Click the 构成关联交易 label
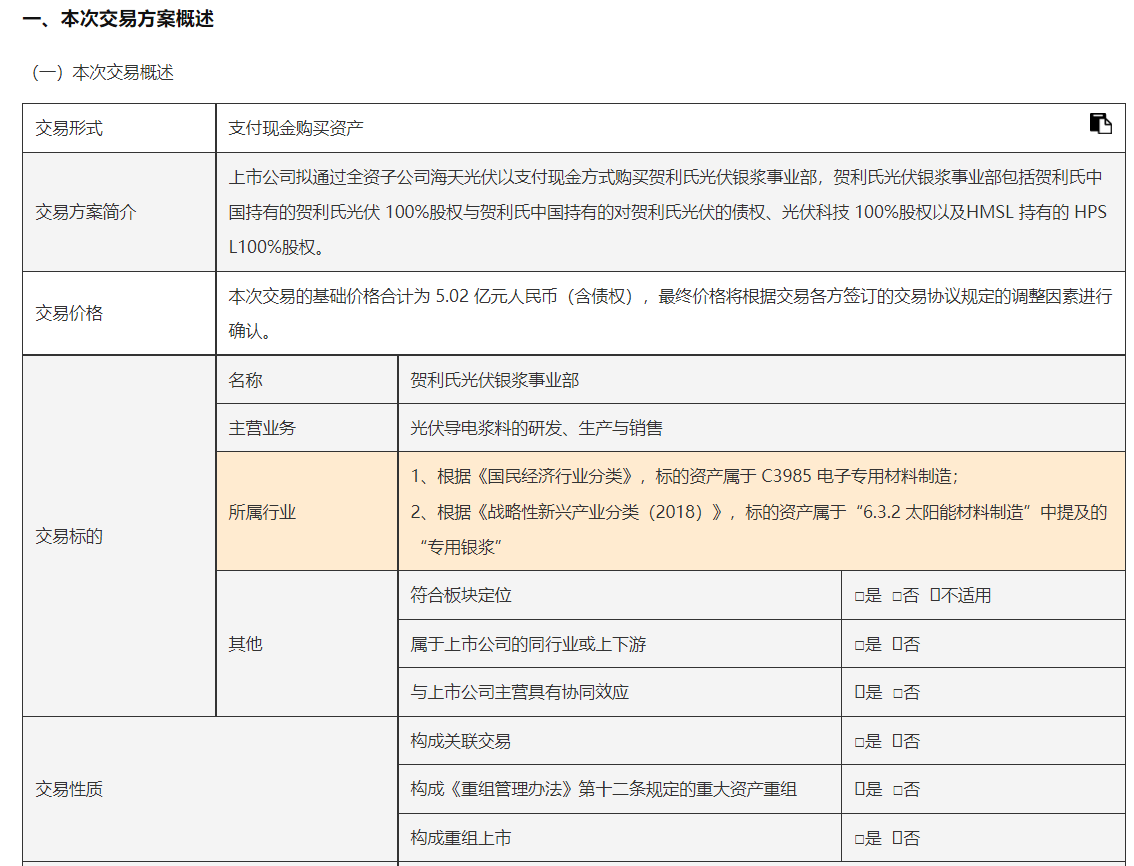 click(461, 741)
